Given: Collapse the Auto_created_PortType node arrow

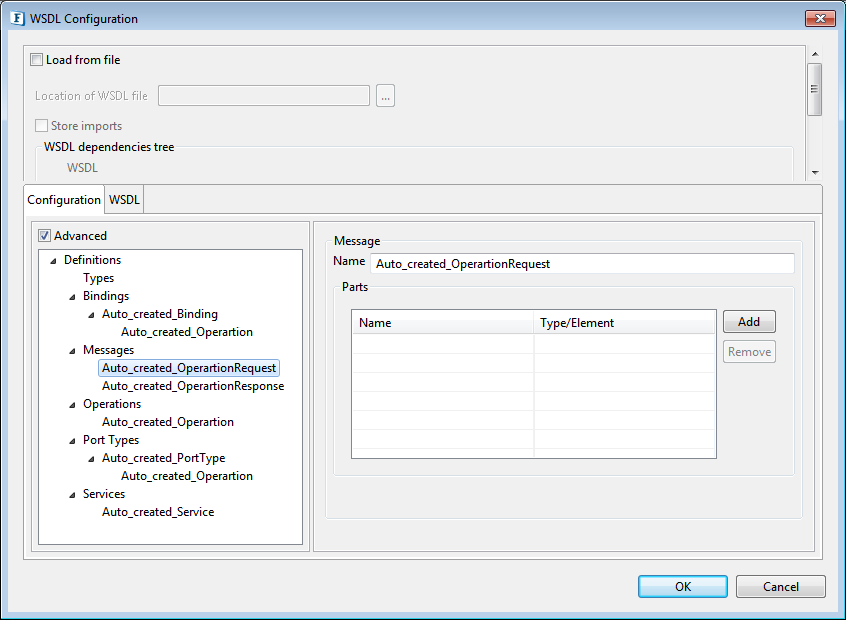Looking at the screenshot, I should click(91, 459).
